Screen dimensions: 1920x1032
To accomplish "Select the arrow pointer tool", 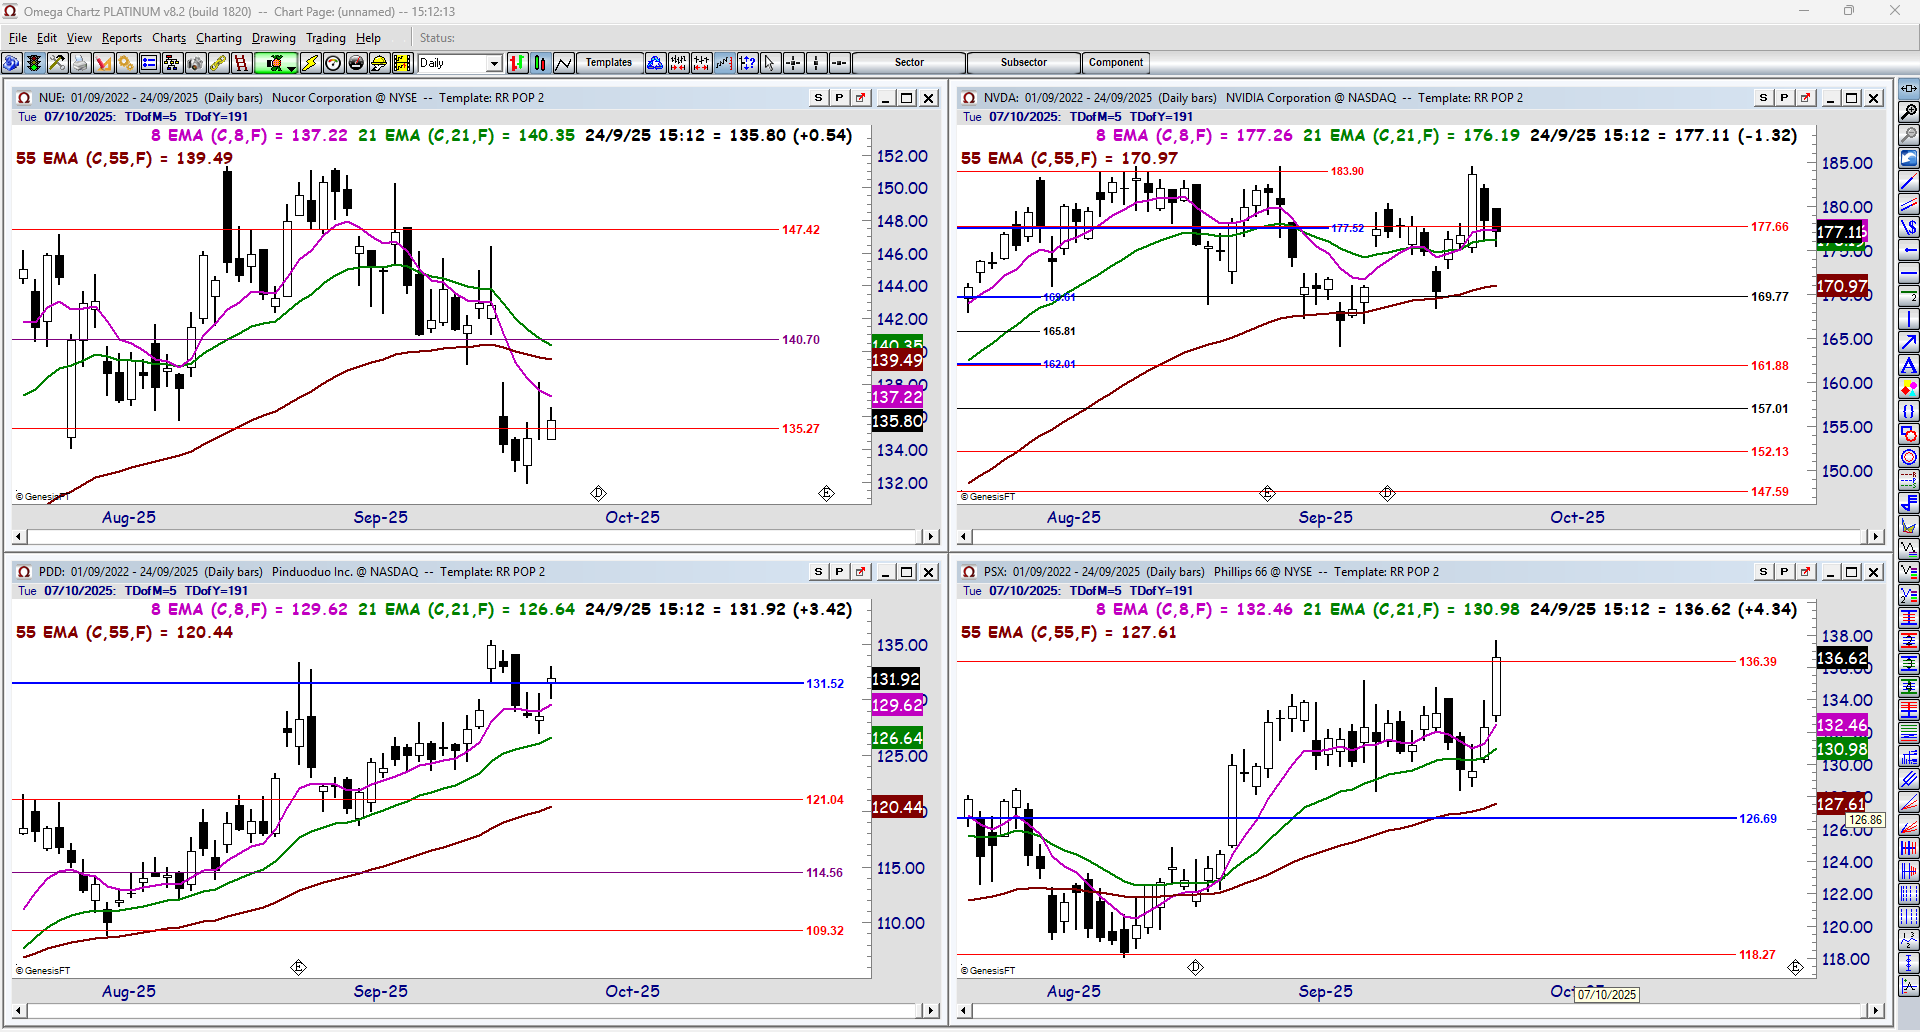I will pyautogui.click(x=769, y=63).
